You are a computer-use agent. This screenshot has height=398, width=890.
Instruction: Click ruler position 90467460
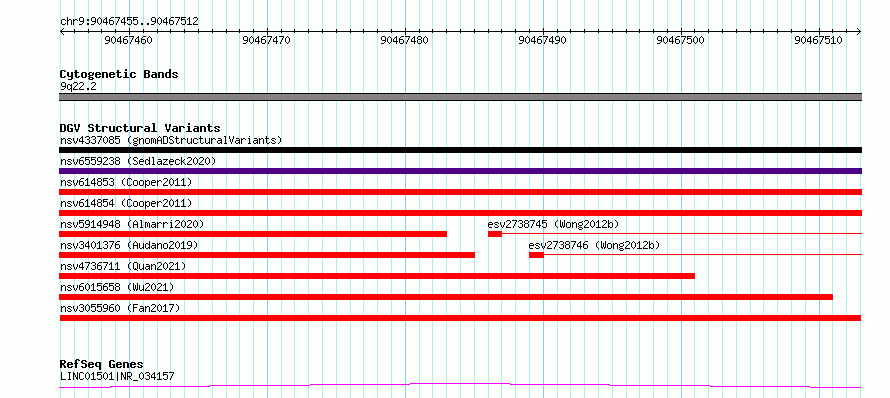128,40
